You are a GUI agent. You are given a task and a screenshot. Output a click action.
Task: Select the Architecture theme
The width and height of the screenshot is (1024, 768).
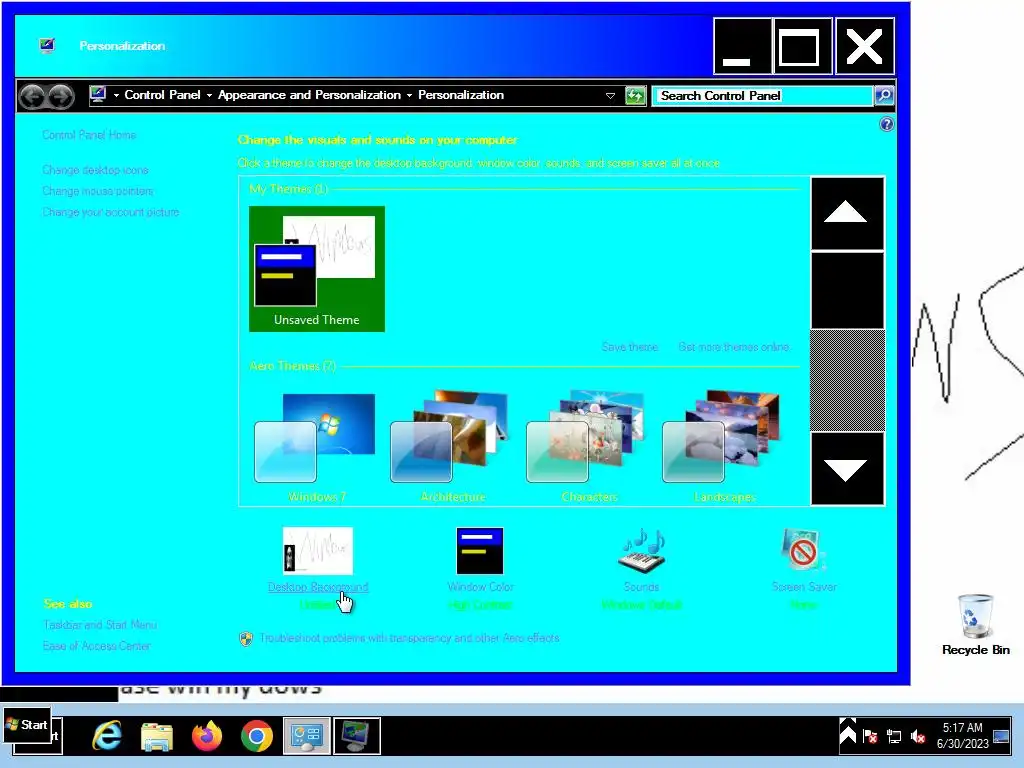click(453, 447)
